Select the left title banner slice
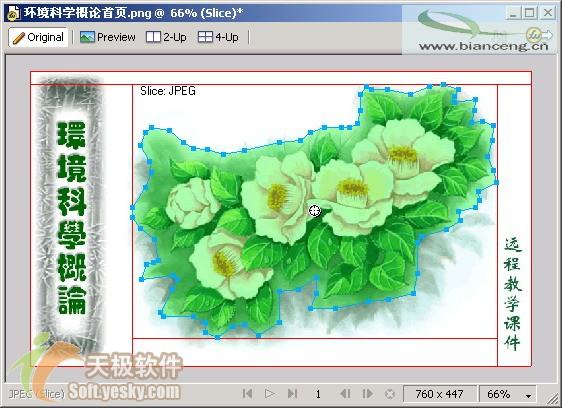Screen dimensions: 562x408 point(81,225)
